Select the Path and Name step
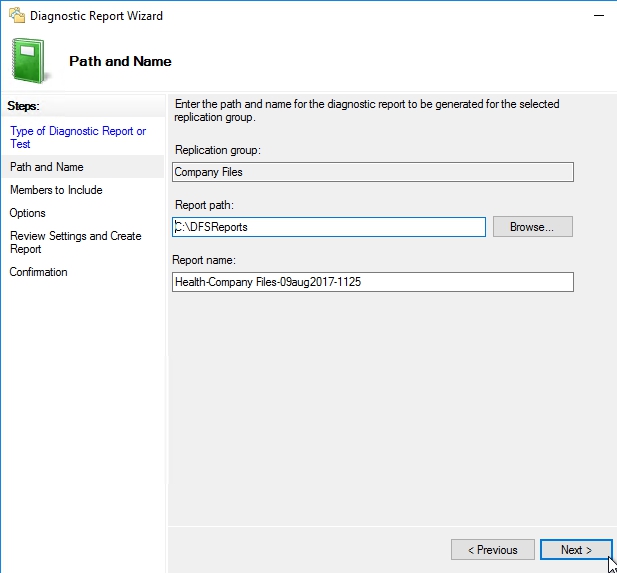Screen dimensions: 617x573 (x=47, y=167)
